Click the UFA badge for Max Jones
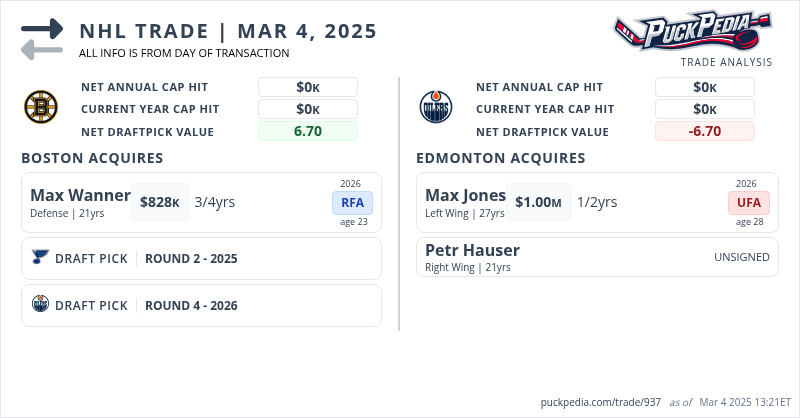800x418 pixels. pos(748,202)
